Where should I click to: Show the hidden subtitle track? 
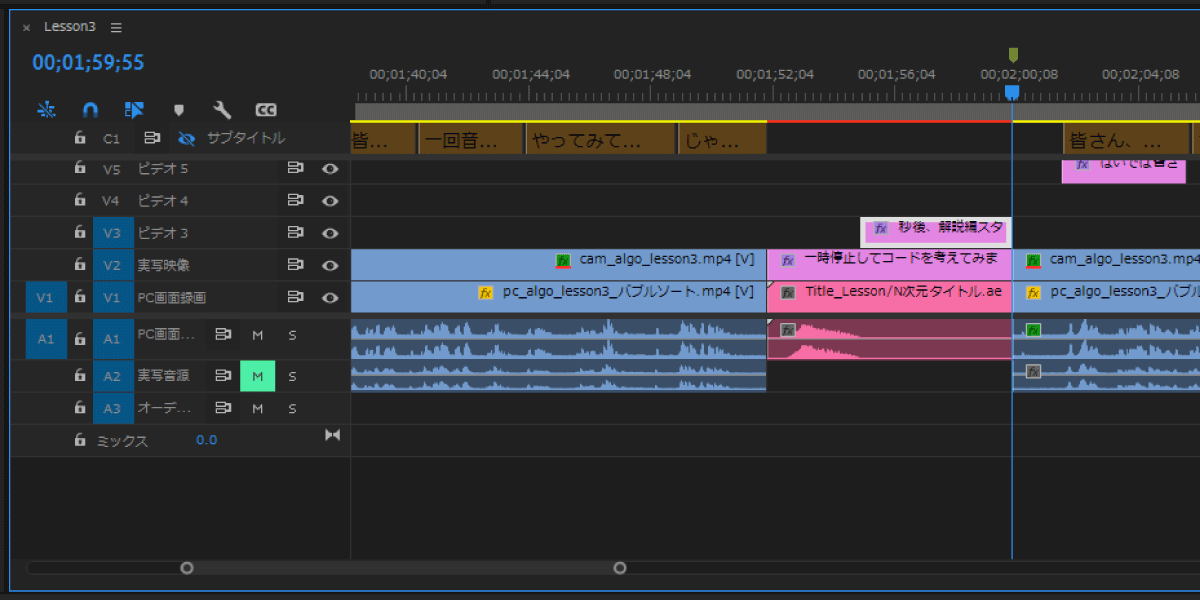[186, 138]
